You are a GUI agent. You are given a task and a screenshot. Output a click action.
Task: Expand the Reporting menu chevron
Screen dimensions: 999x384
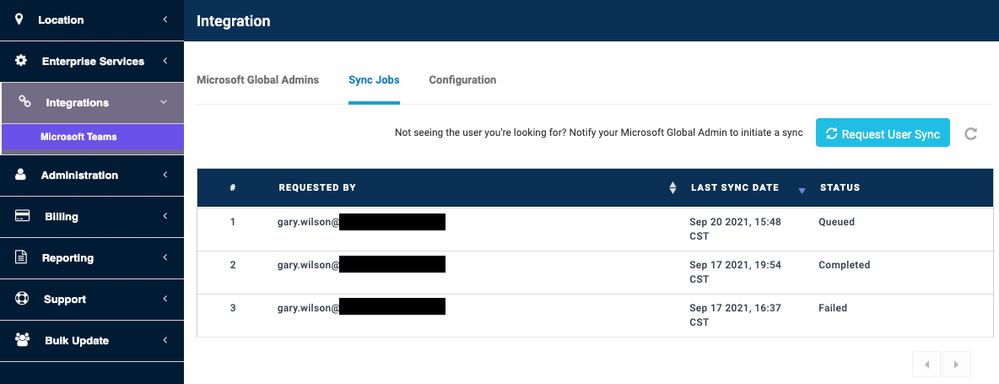pos(165,257)
